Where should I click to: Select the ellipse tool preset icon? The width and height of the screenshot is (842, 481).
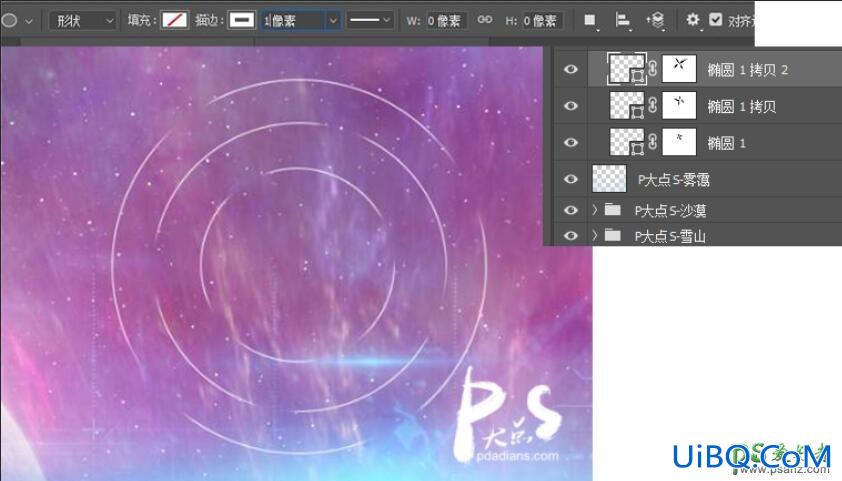pos(9,20)
